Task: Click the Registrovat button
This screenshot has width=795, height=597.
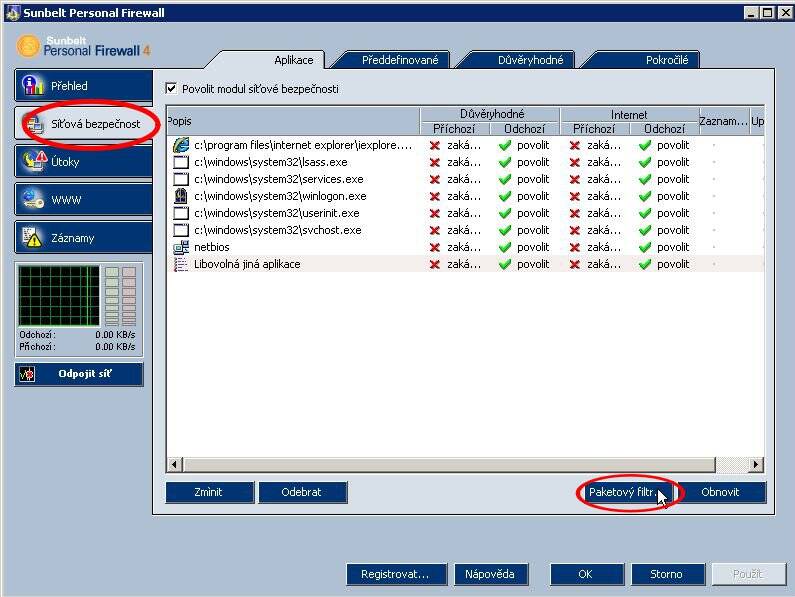Action: click(395, 574)
